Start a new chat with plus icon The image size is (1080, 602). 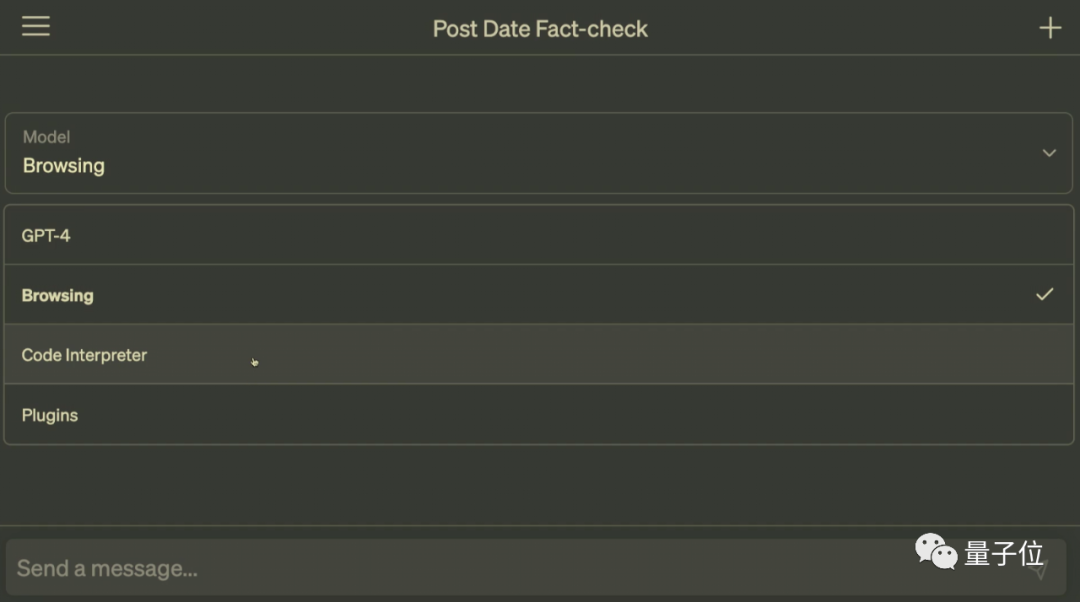coord(1050,28)
